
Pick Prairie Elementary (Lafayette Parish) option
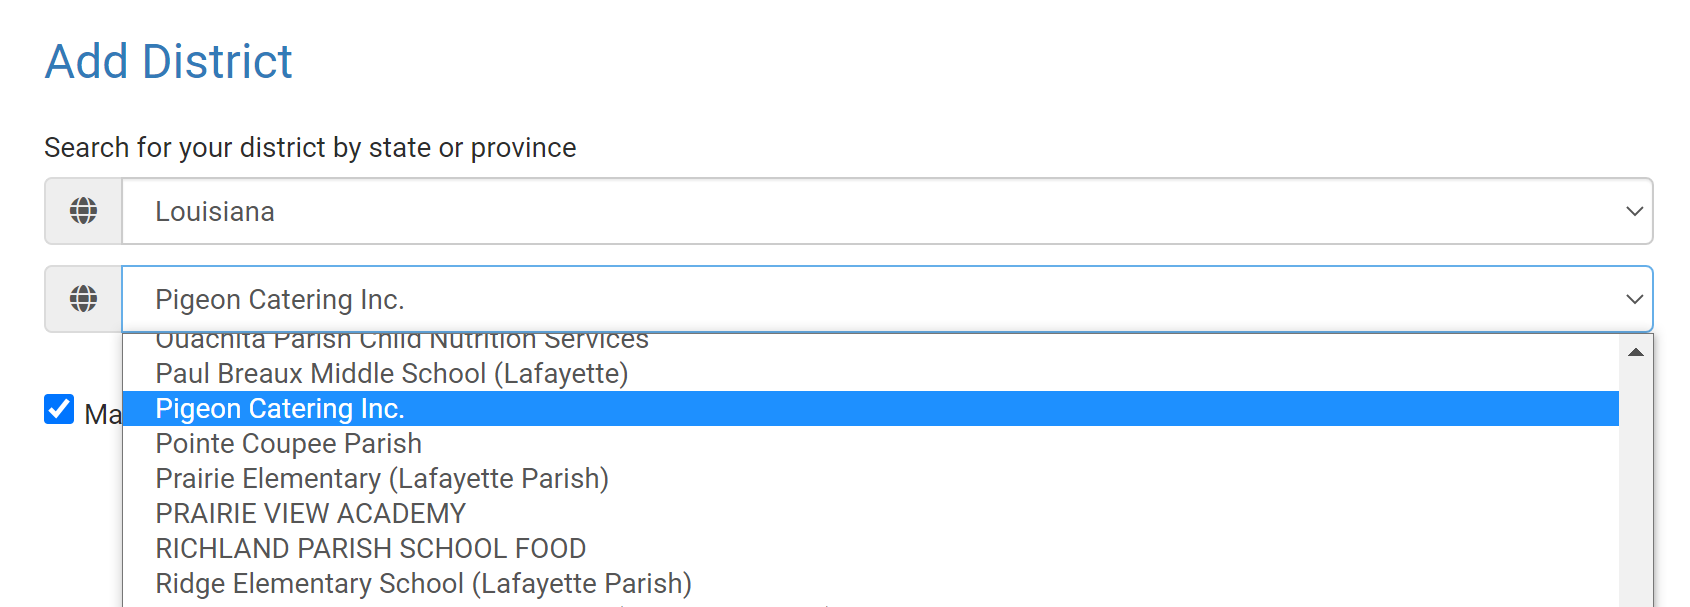click(x=382, y=479)
